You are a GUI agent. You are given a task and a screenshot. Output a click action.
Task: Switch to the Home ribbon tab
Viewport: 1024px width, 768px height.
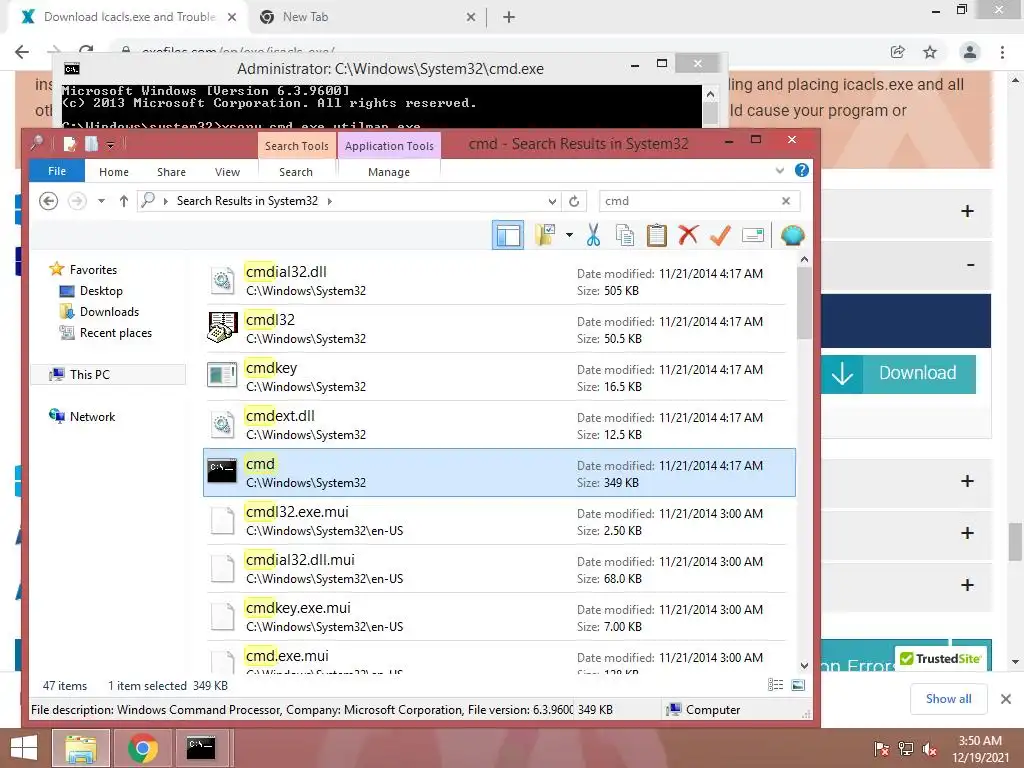114,172
